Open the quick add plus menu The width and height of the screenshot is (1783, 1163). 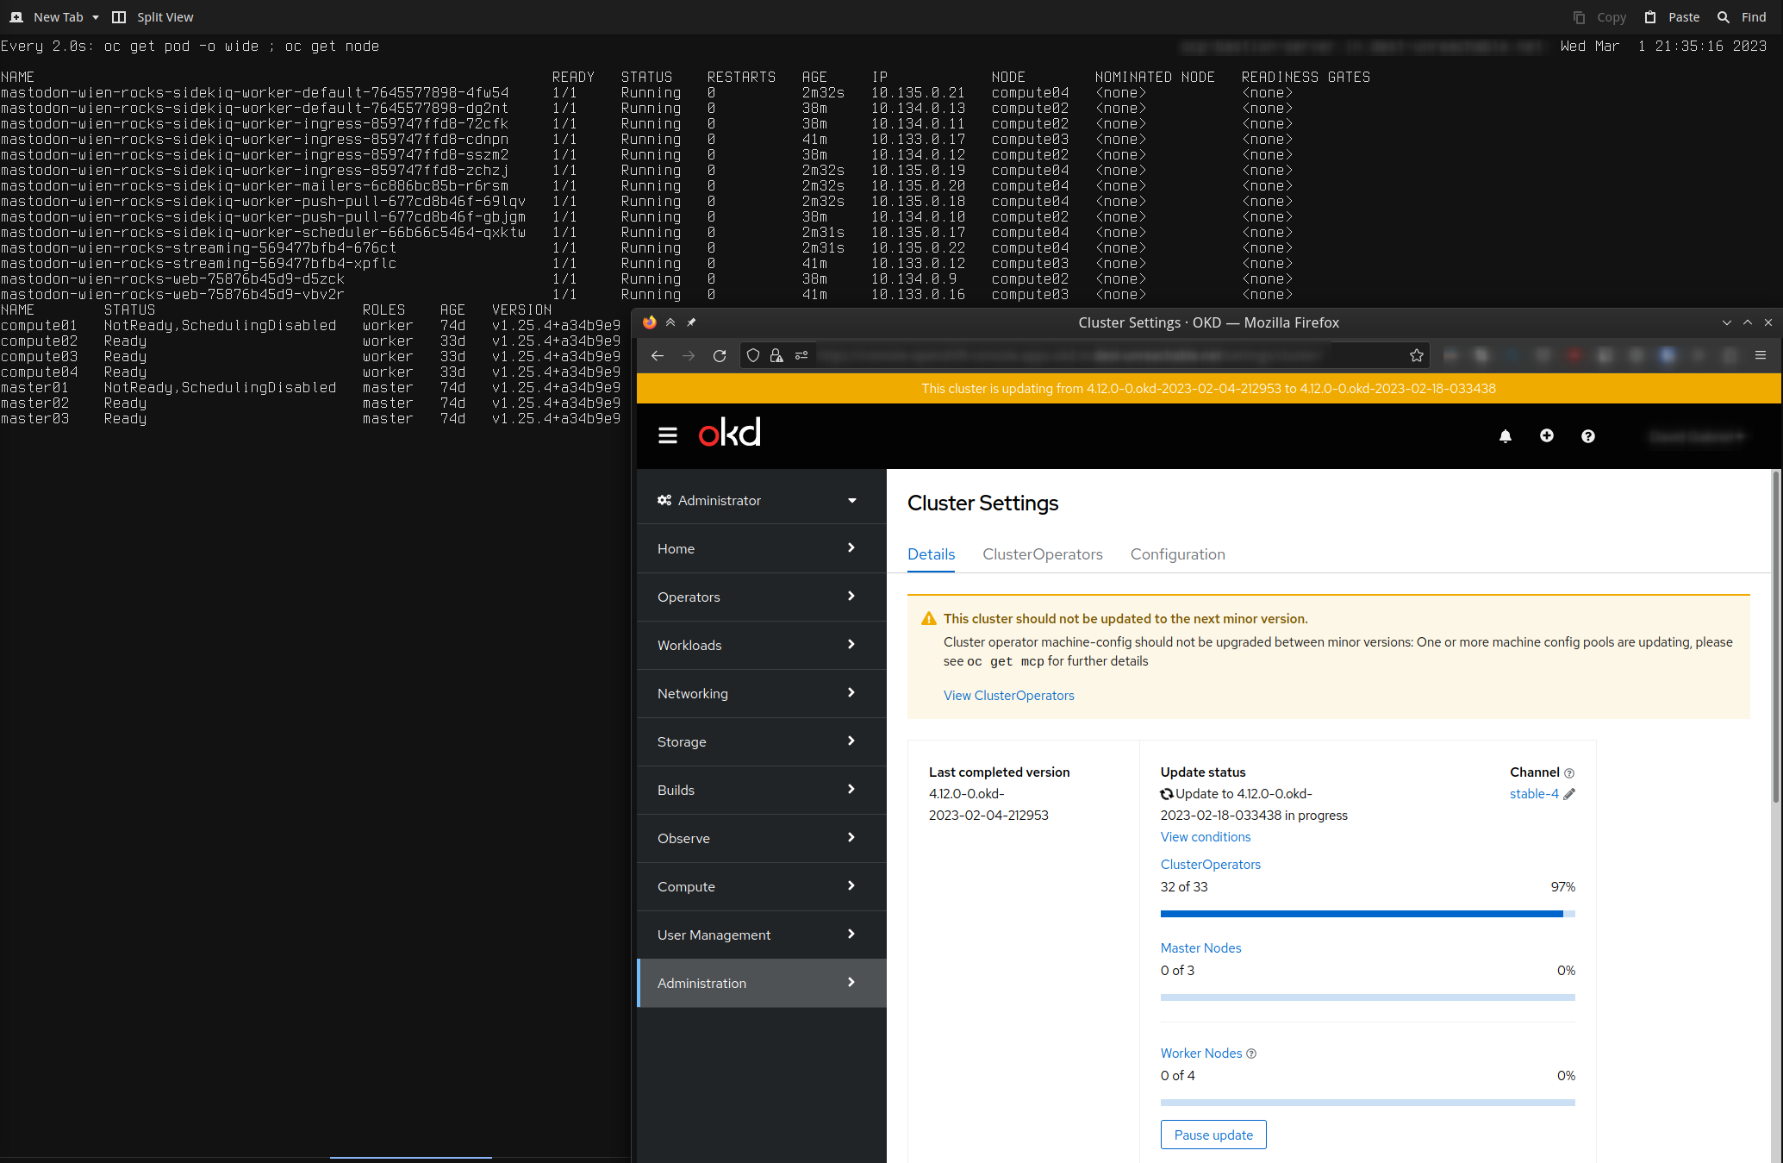pos(1546,436)
